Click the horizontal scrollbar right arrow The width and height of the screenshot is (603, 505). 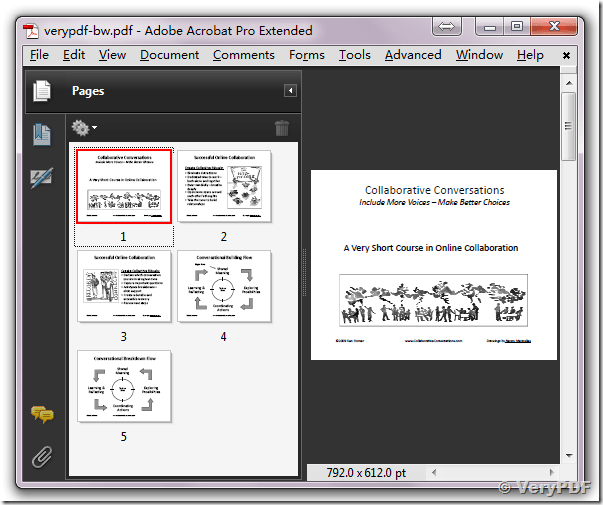click(552, 472)
